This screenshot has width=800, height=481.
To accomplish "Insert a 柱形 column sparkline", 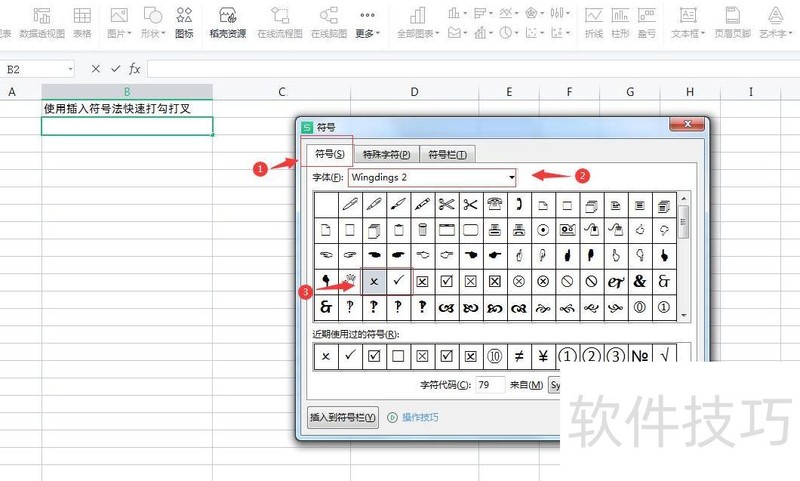I will point(620,23).
